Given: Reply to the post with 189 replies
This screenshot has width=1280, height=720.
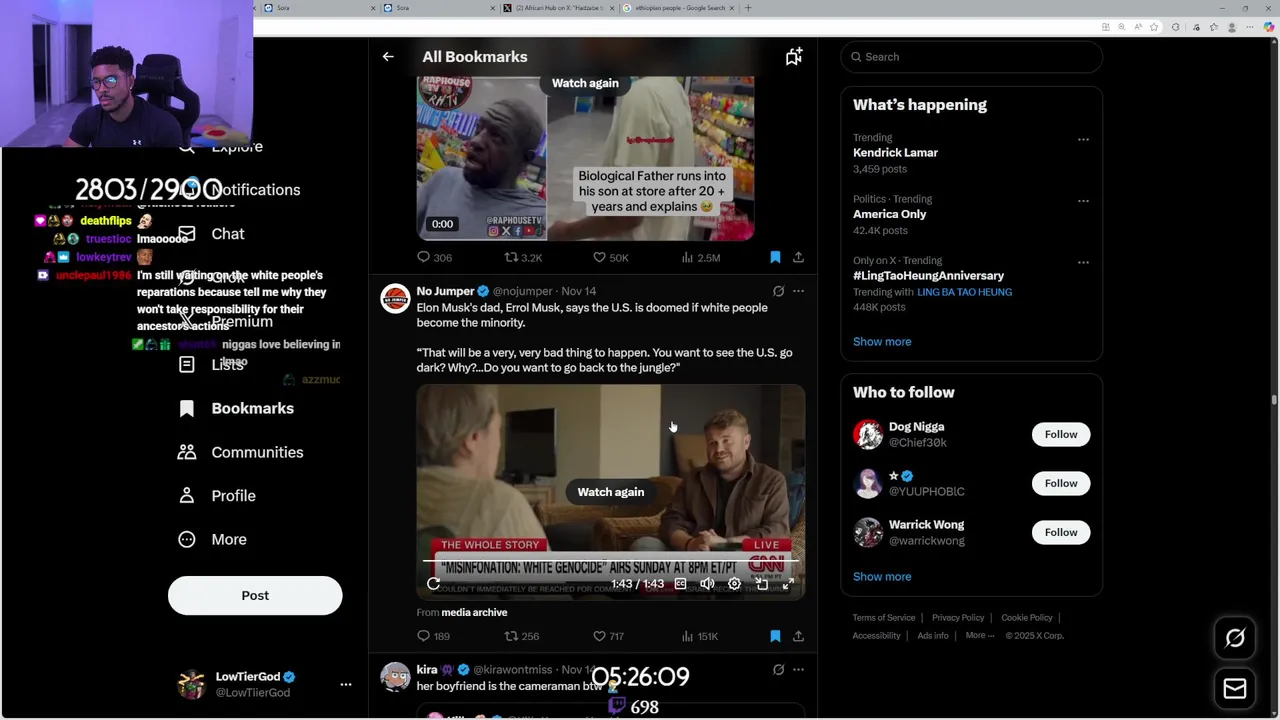Looking at the screenshot, I should click(x=433, y=636).
